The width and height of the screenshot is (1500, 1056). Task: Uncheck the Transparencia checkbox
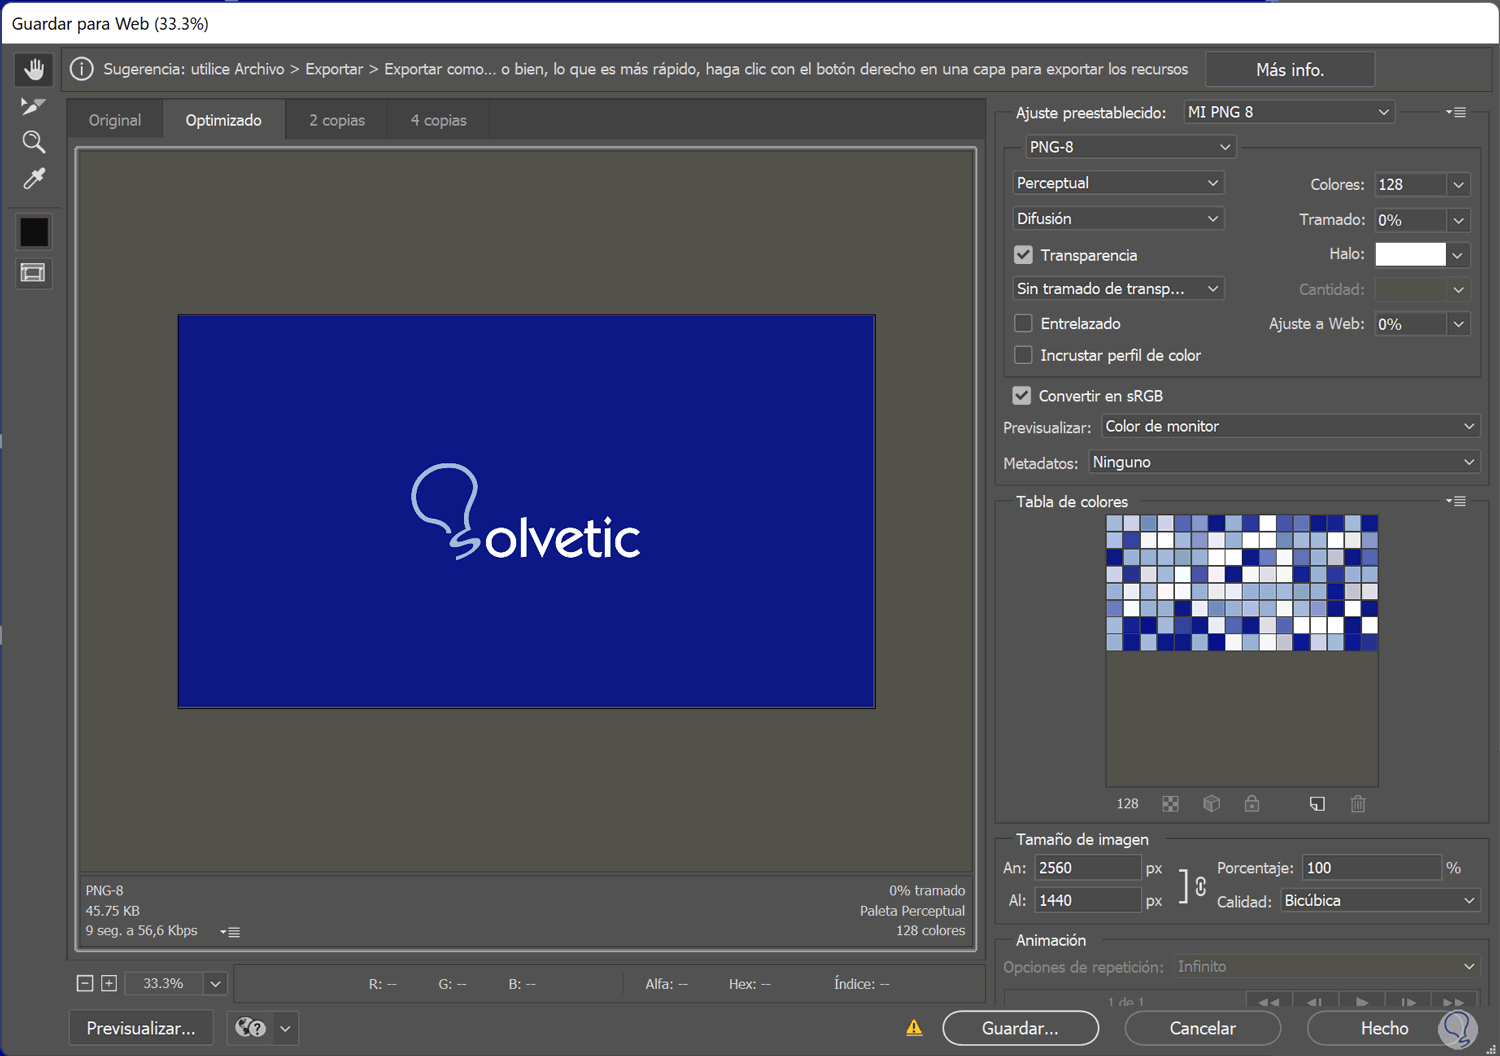pyautogui.click(x=1023, y=255)
